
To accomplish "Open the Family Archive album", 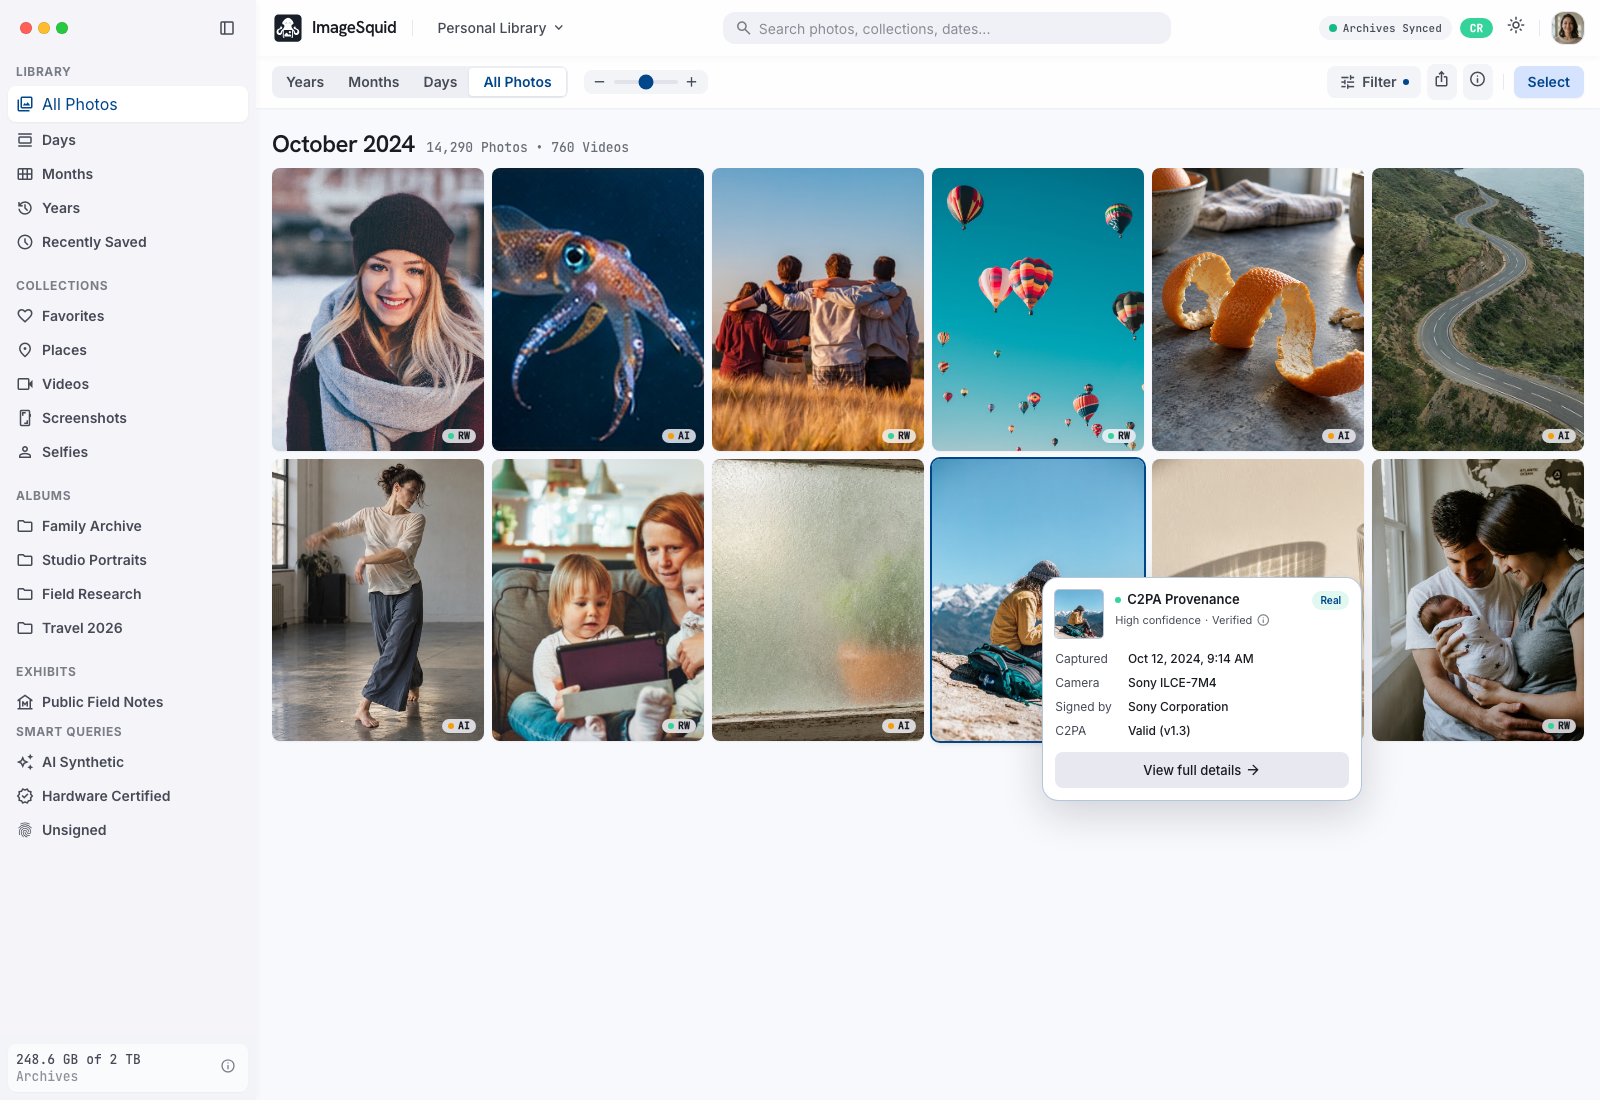I will click(128, 526).
